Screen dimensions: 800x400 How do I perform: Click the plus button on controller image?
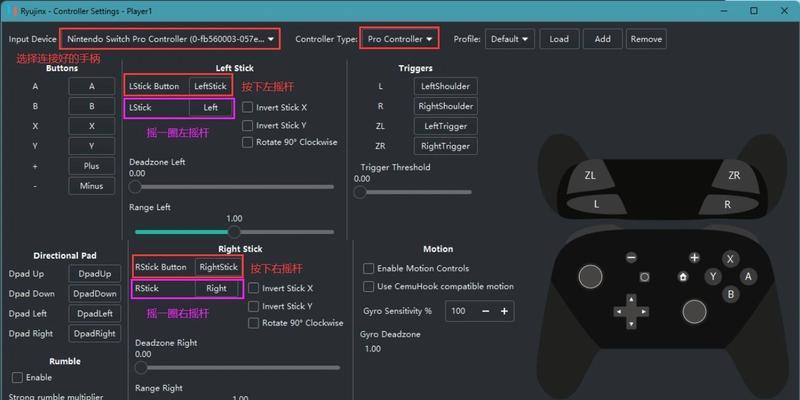tap(694, 258)
